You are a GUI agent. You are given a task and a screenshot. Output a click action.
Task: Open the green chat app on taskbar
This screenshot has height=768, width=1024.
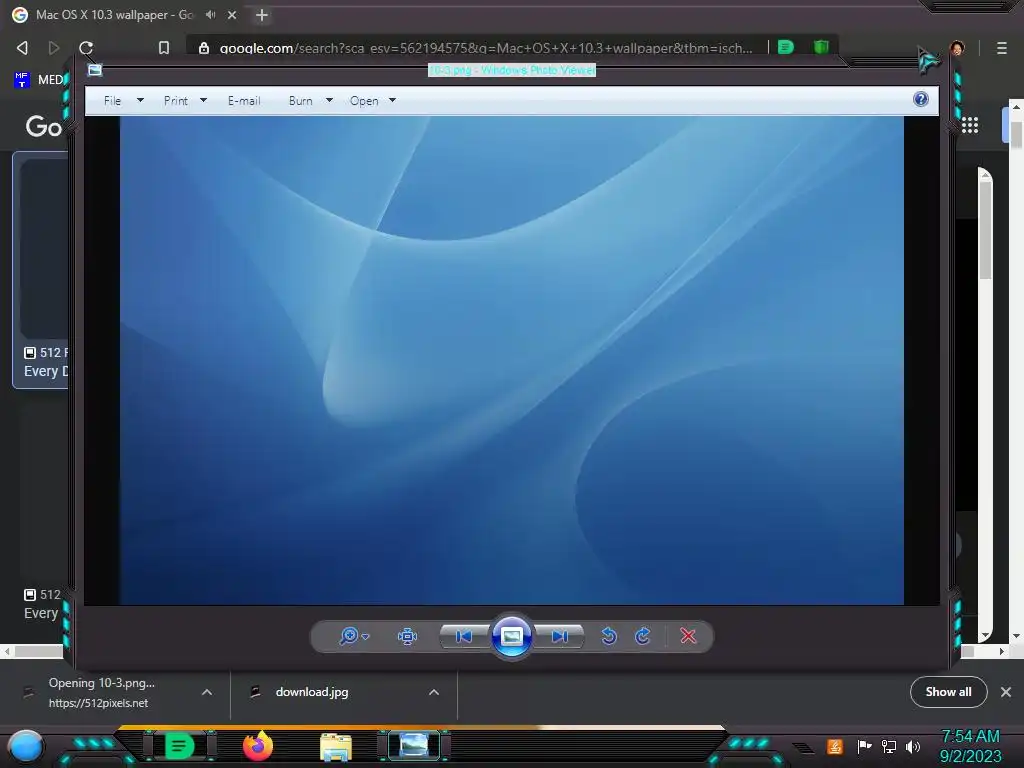[180, 746]
